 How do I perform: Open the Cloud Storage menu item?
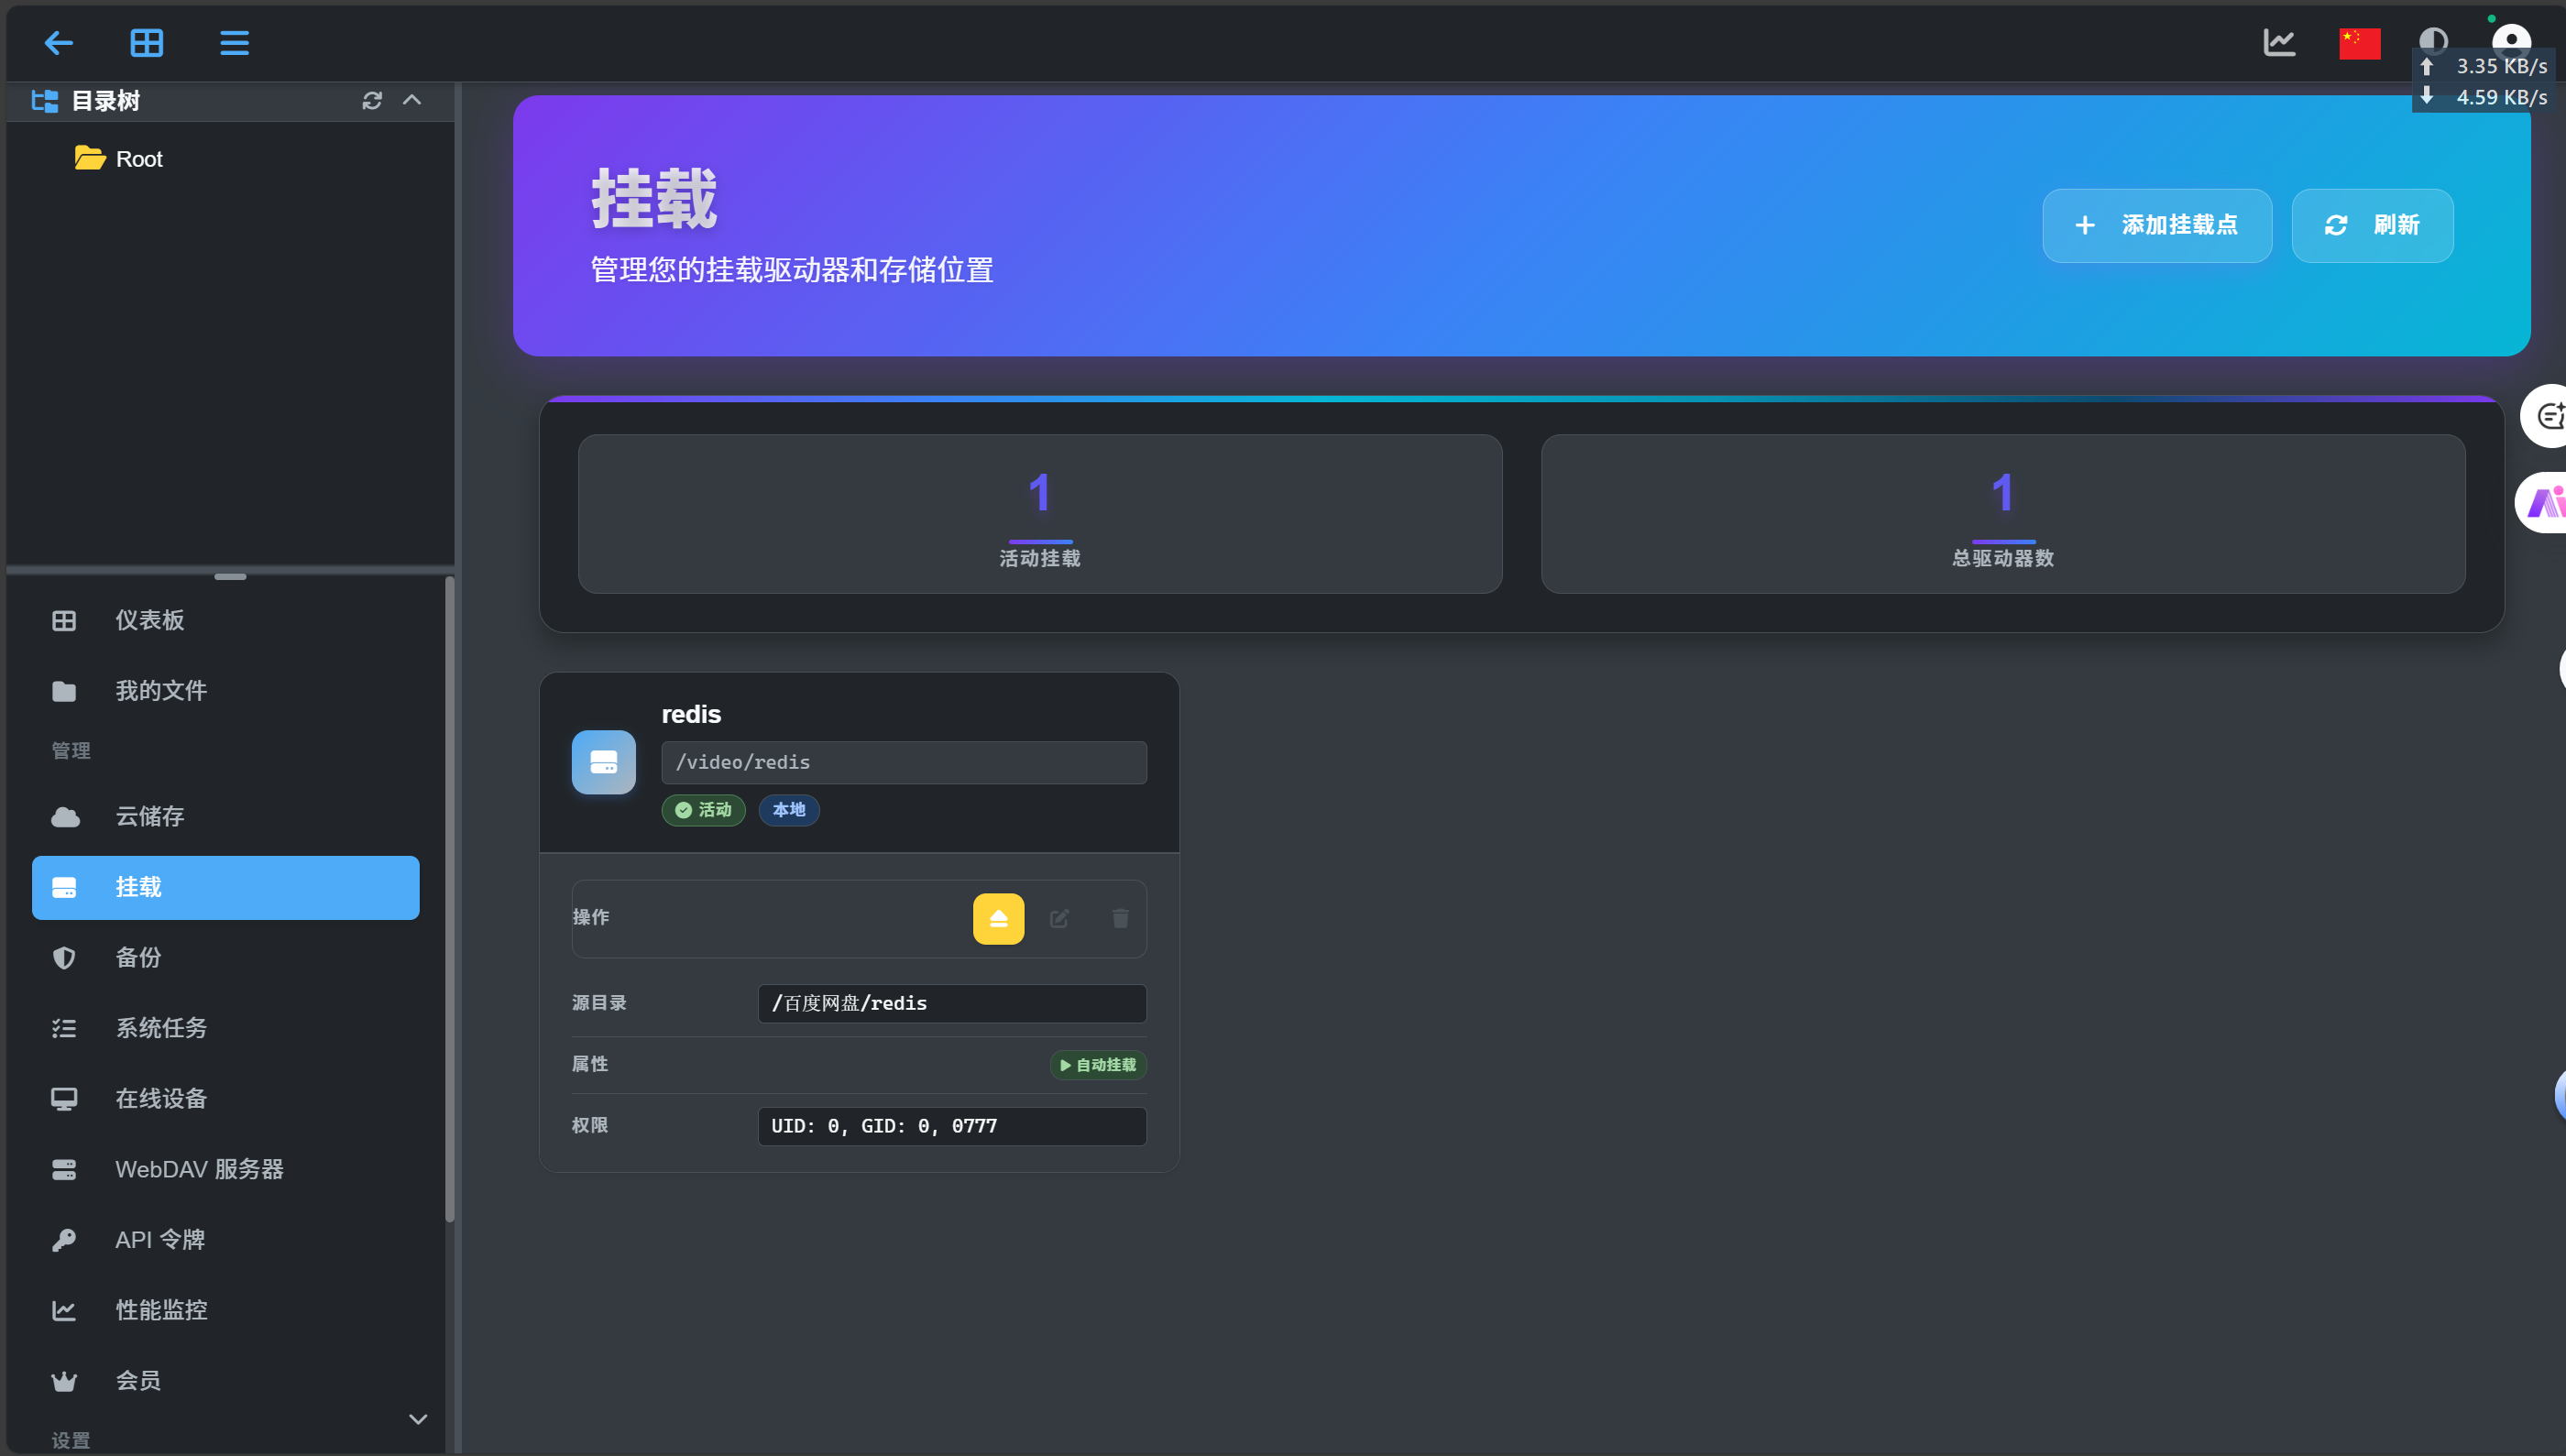[150, 816]
